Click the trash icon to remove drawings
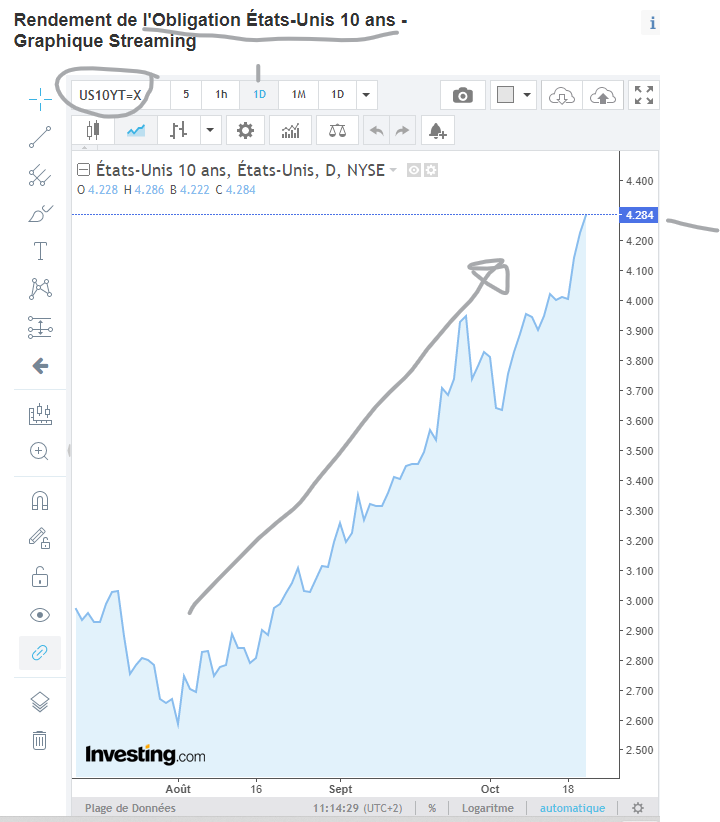This screenshot has height=822, width=720. pyautogui.click(x=40, y=740)
